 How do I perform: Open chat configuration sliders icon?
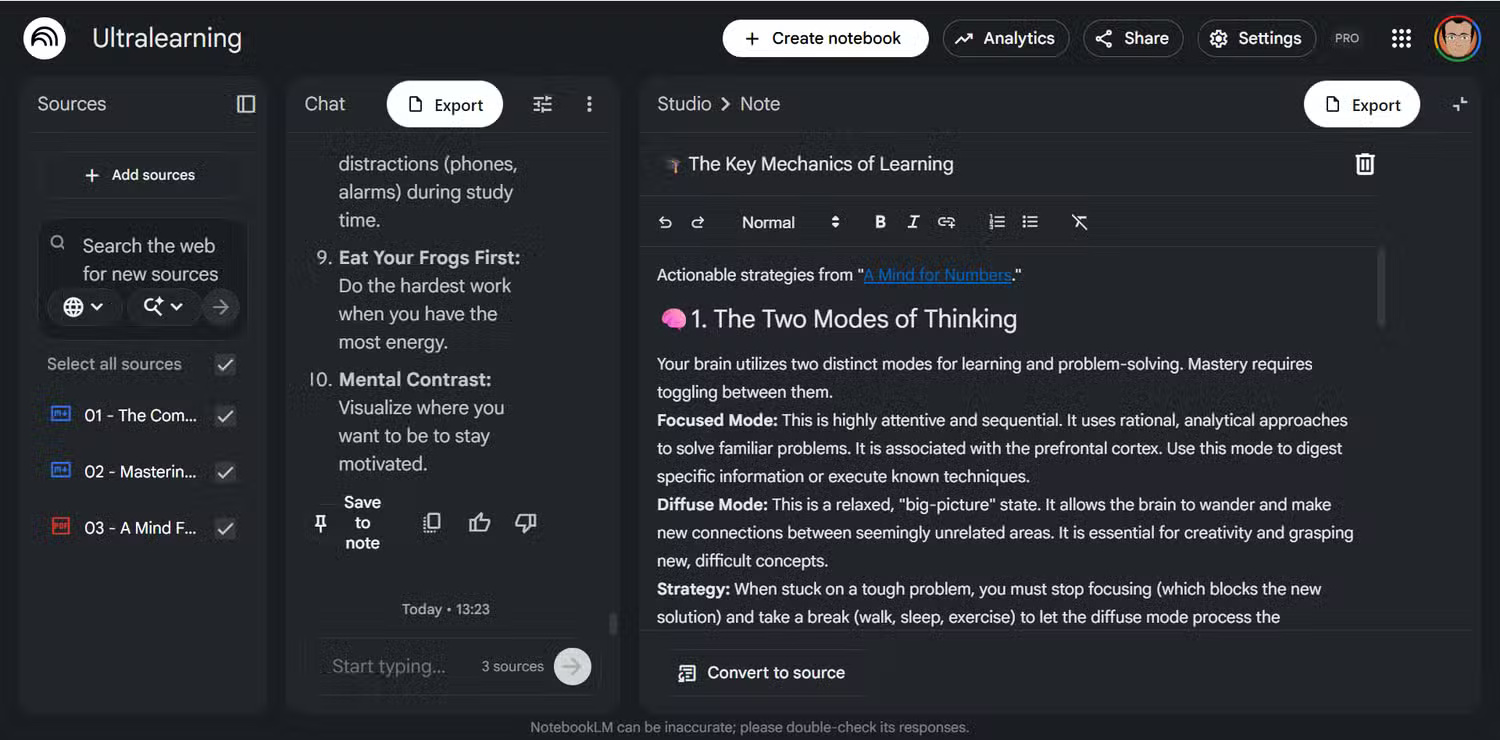click(542, 104)
